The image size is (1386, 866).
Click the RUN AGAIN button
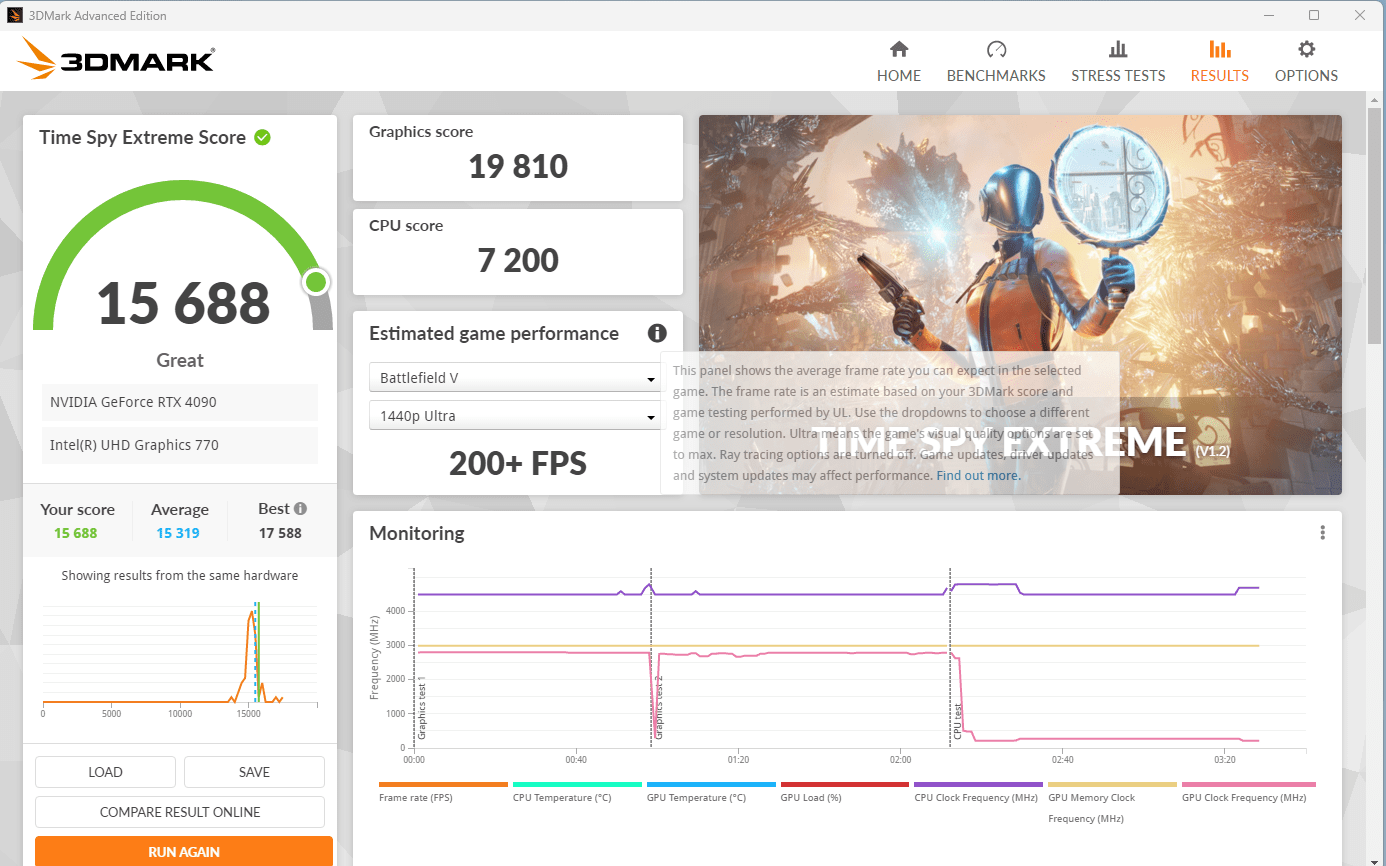pyautogui.click(x=184, y=852)
